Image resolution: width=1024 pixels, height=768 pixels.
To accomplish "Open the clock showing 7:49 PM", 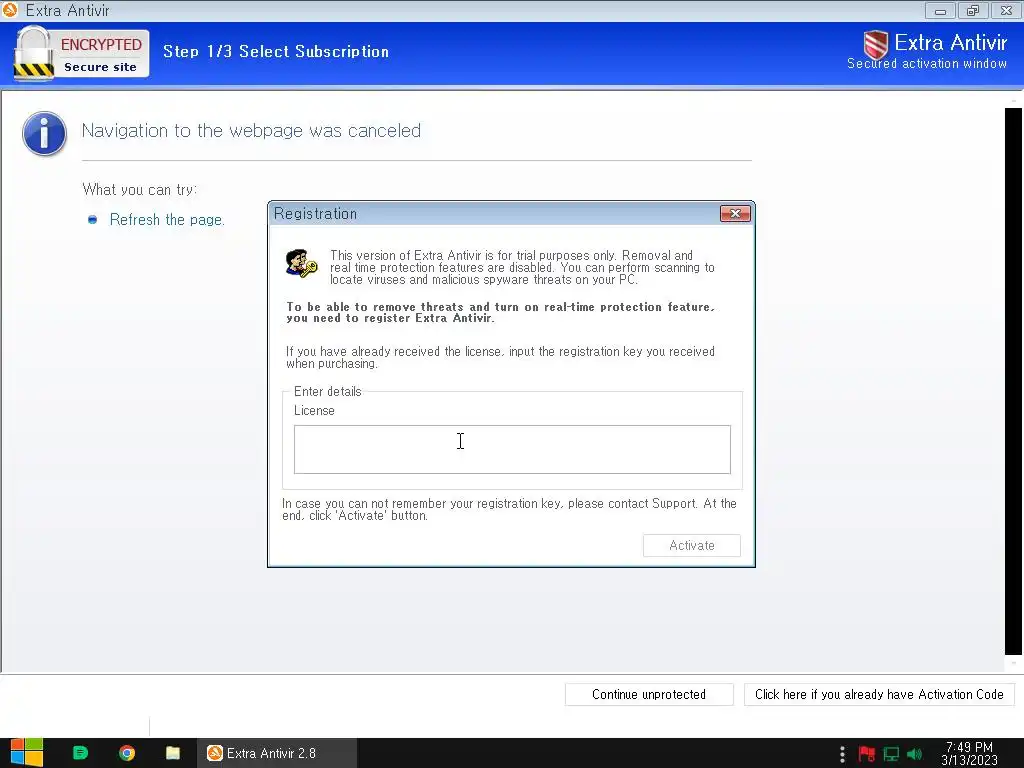I will coord(969,754).
